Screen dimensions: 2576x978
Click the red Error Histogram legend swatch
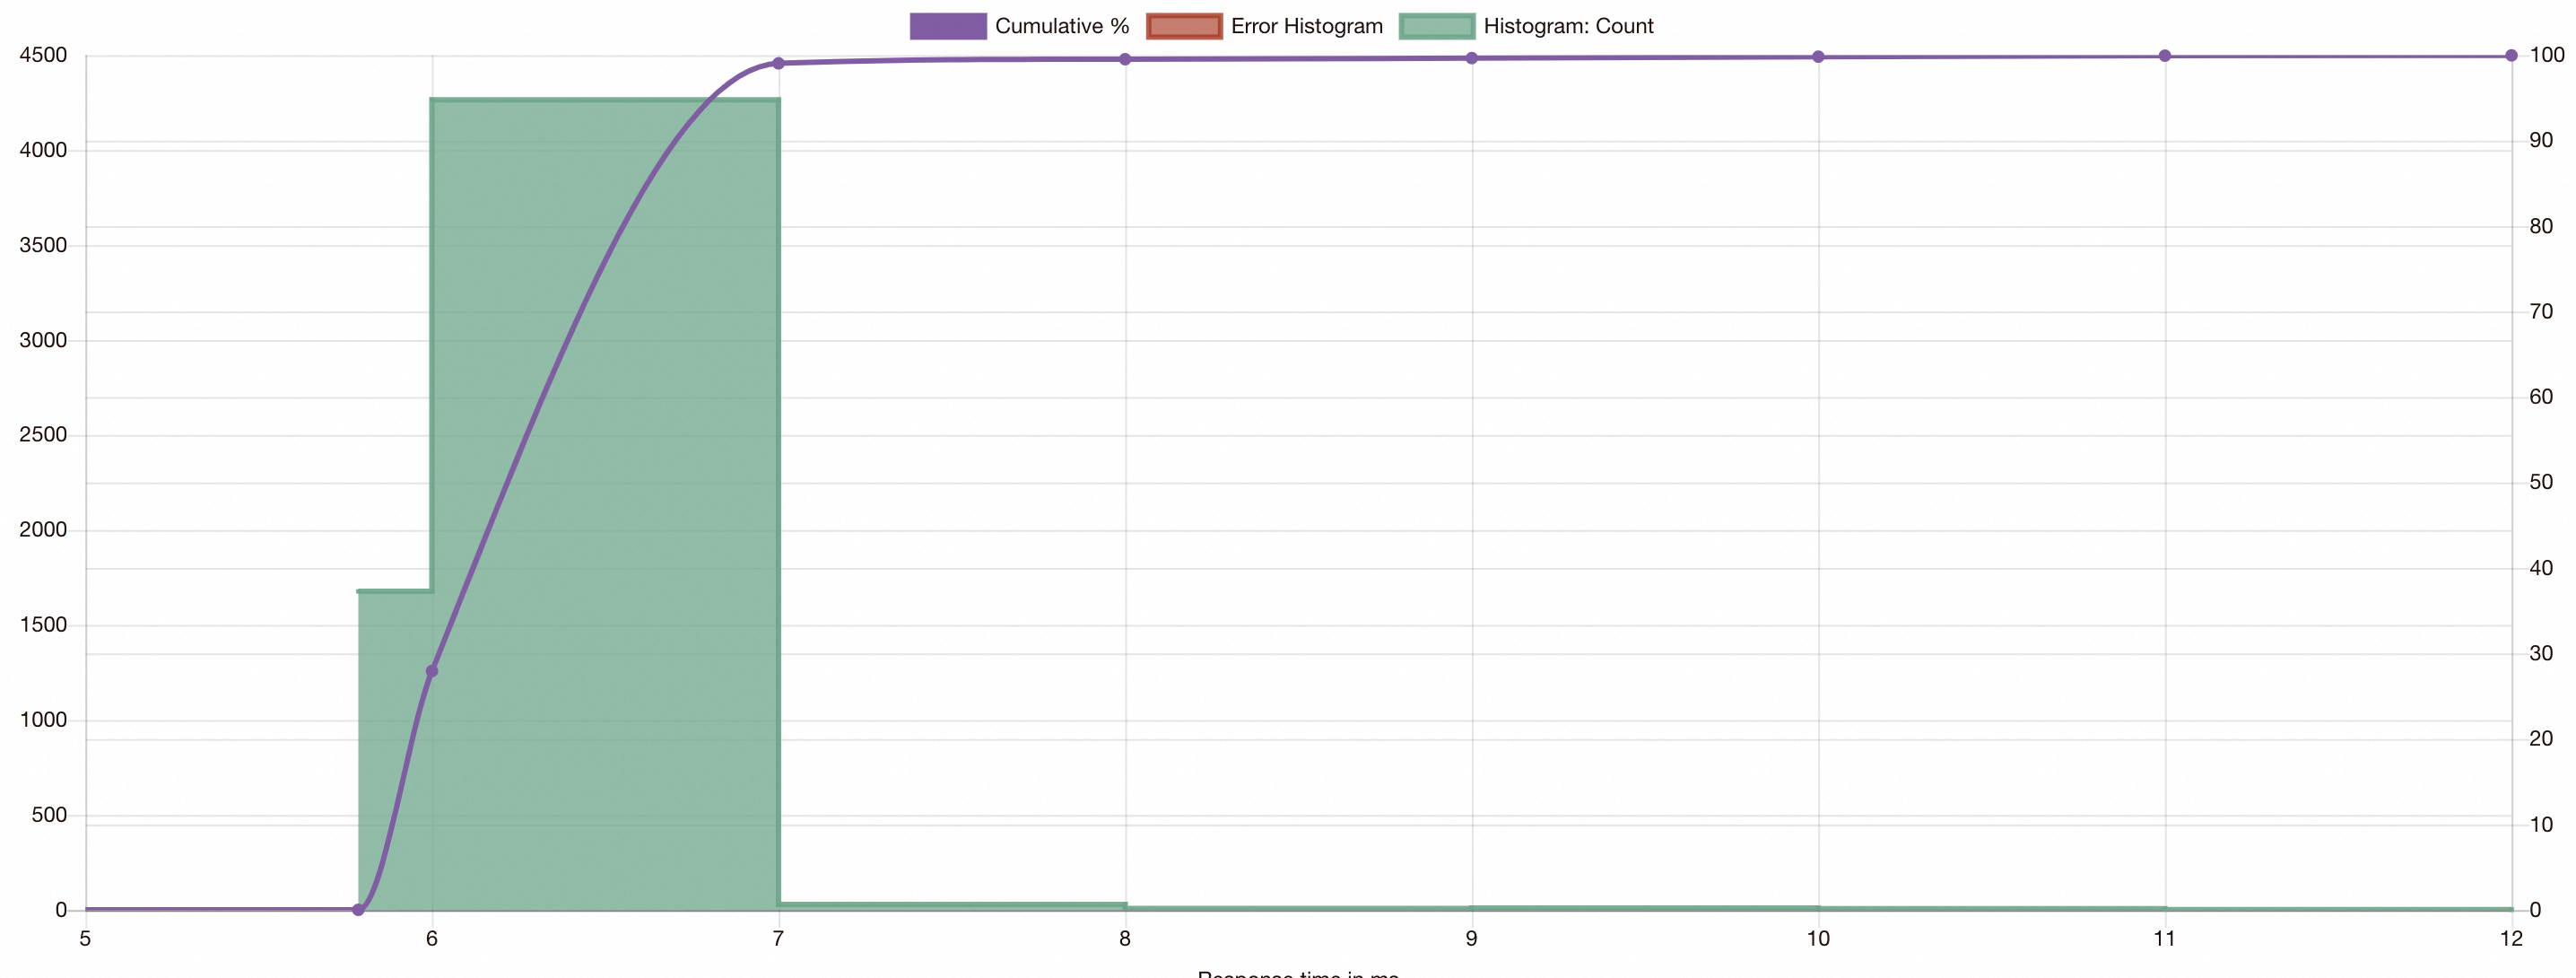coord(1183,26)
